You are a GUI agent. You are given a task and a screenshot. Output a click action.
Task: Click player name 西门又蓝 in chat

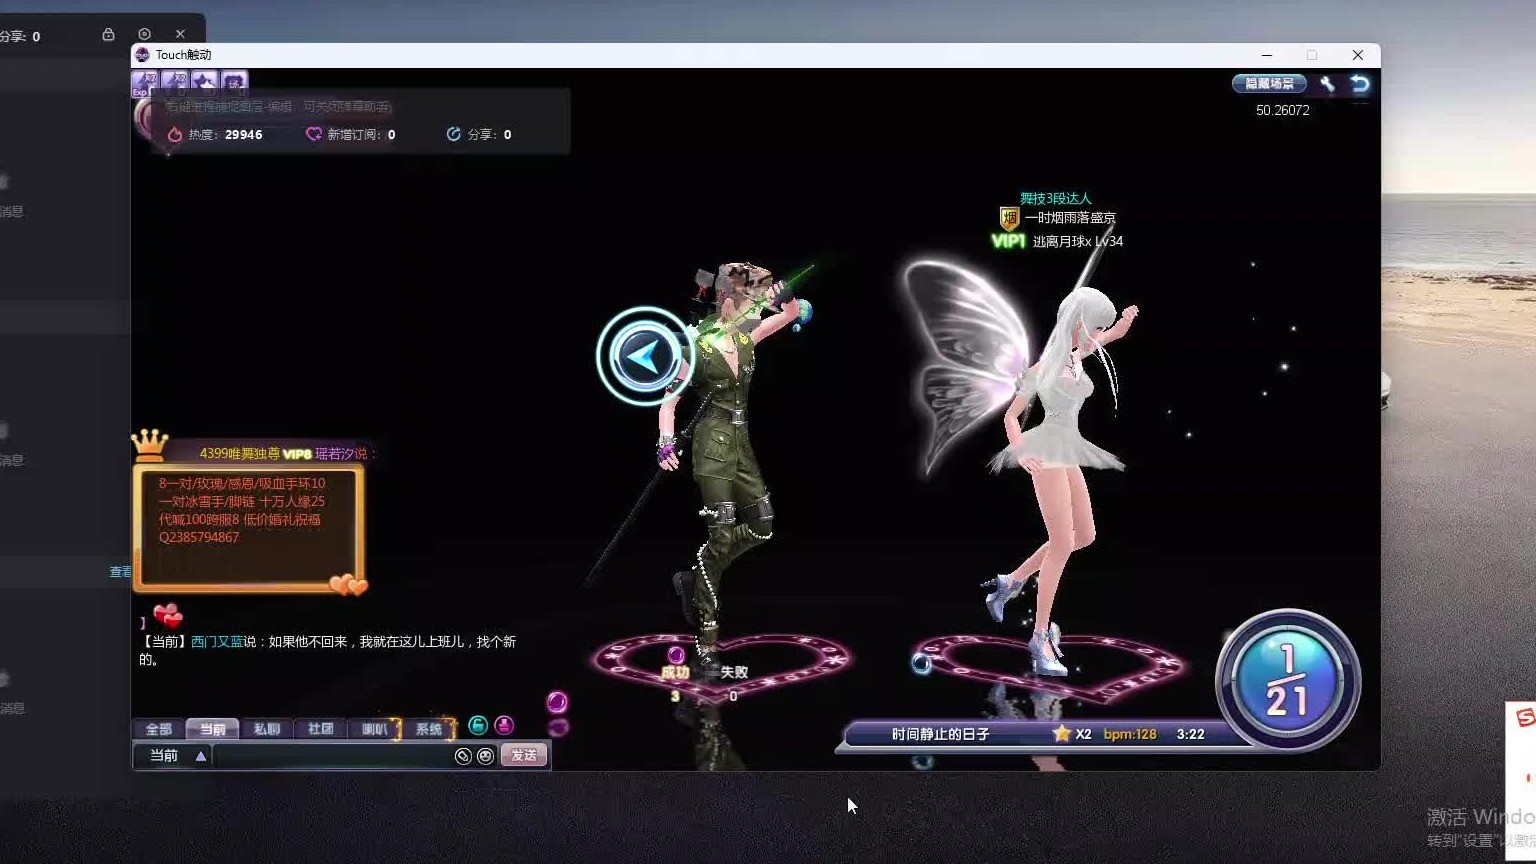pyautogui.click(x=217, y=642)
